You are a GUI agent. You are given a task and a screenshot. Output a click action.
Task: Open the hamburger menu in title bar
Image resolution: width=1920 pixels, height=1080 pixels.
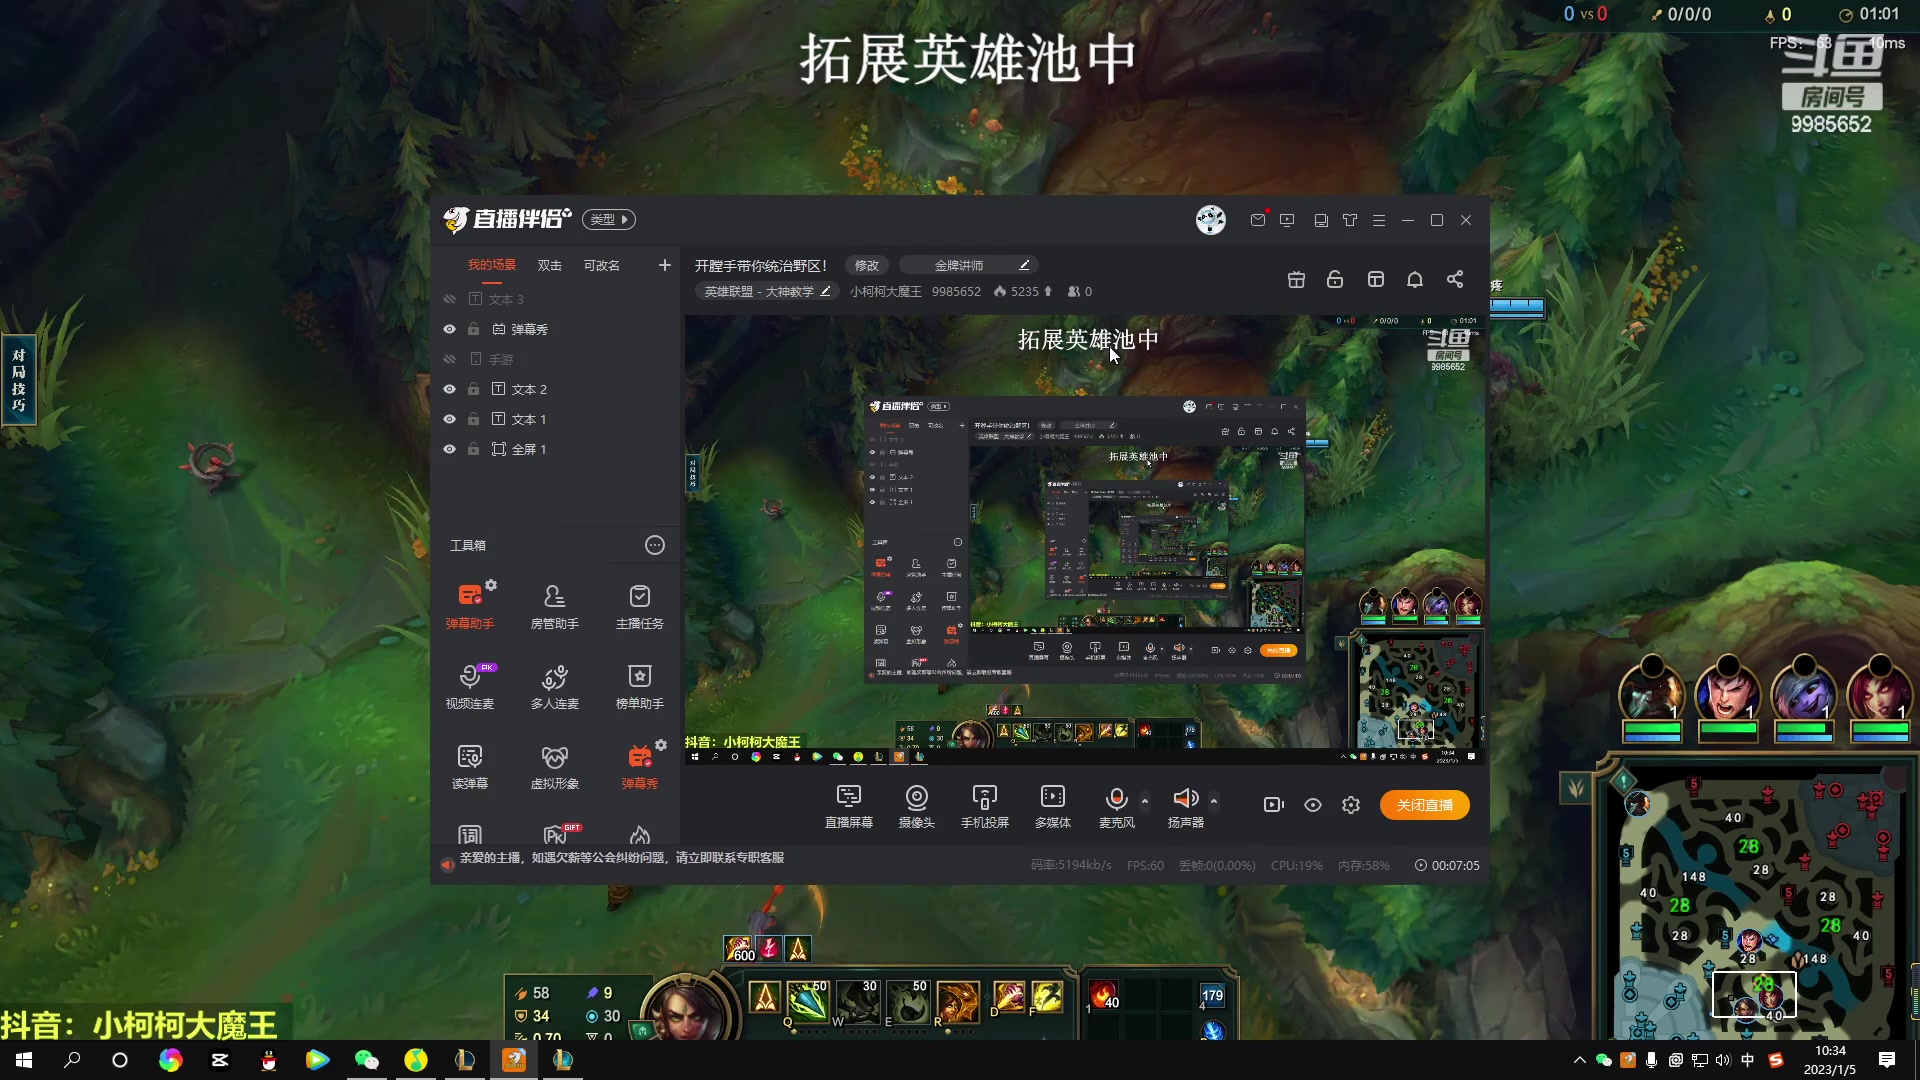tap(1379, 220)
